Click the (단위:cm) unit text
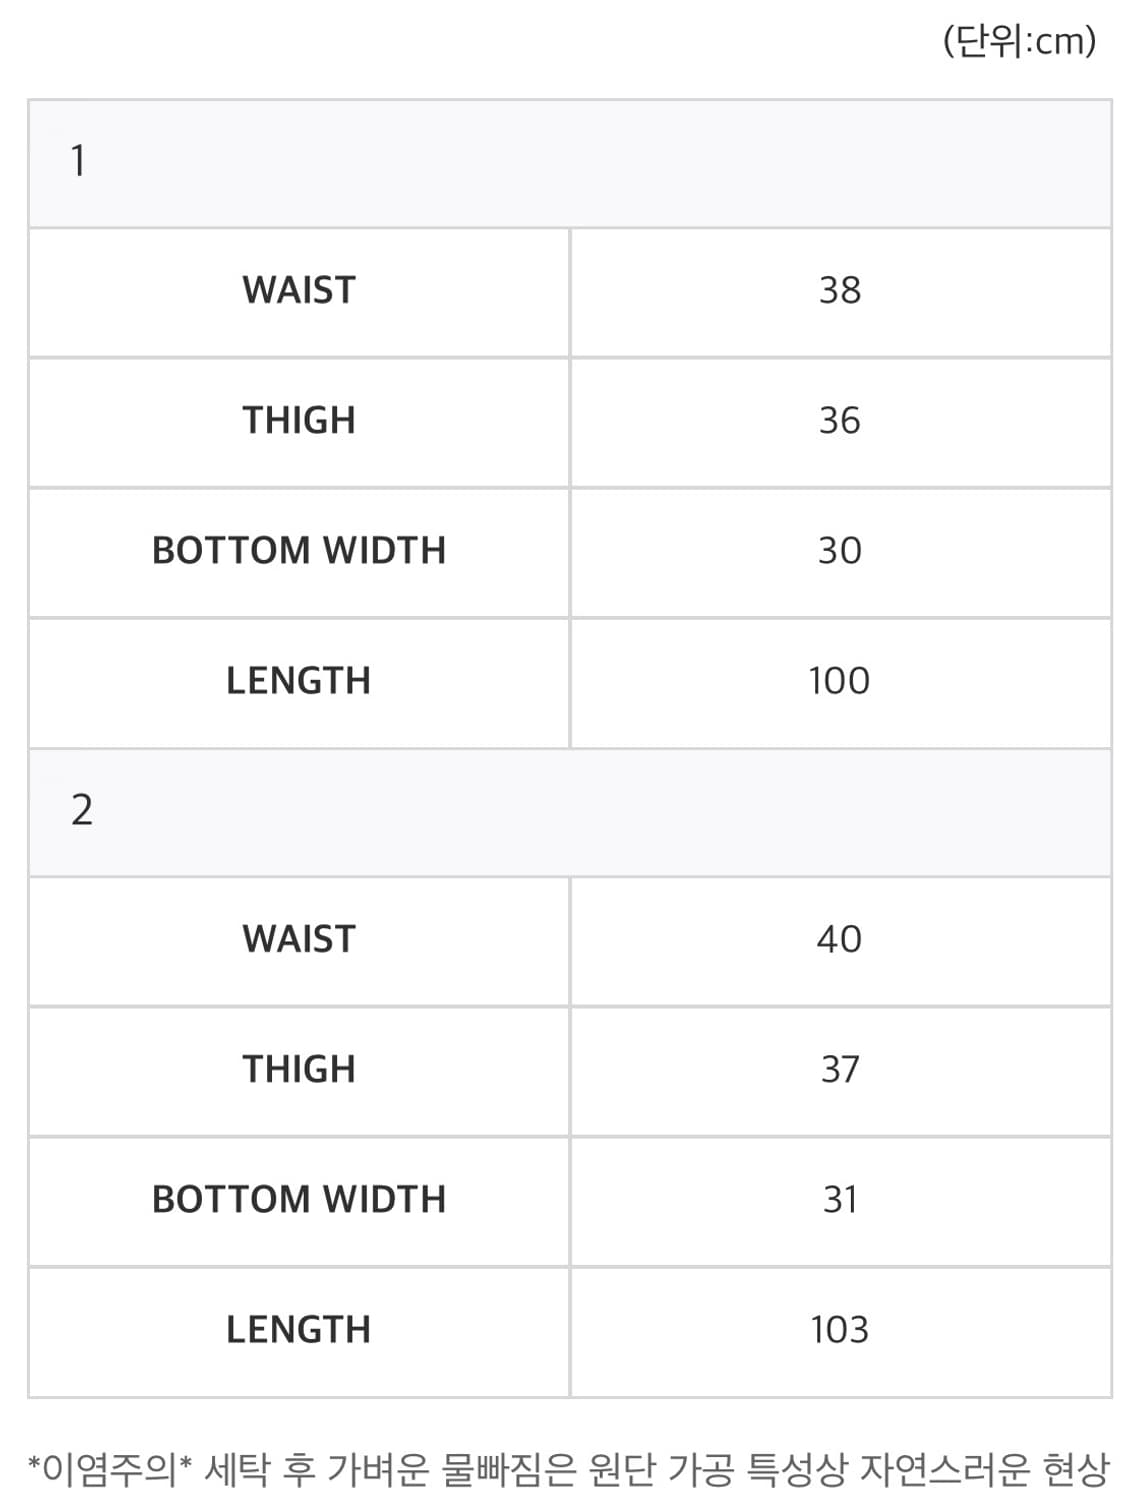The image size is (1125, 1499). click(1020, 41)
